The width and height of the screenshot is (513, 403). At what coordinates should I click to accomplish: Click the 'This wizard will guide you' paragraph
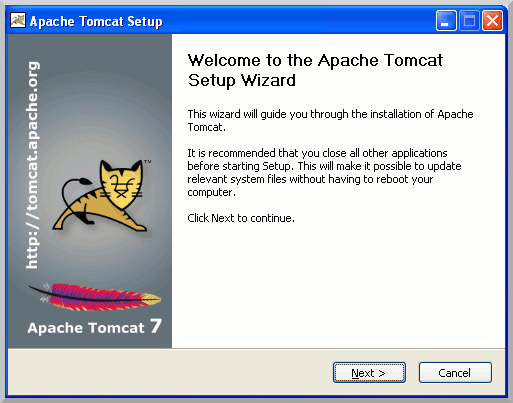click(330, 120)
